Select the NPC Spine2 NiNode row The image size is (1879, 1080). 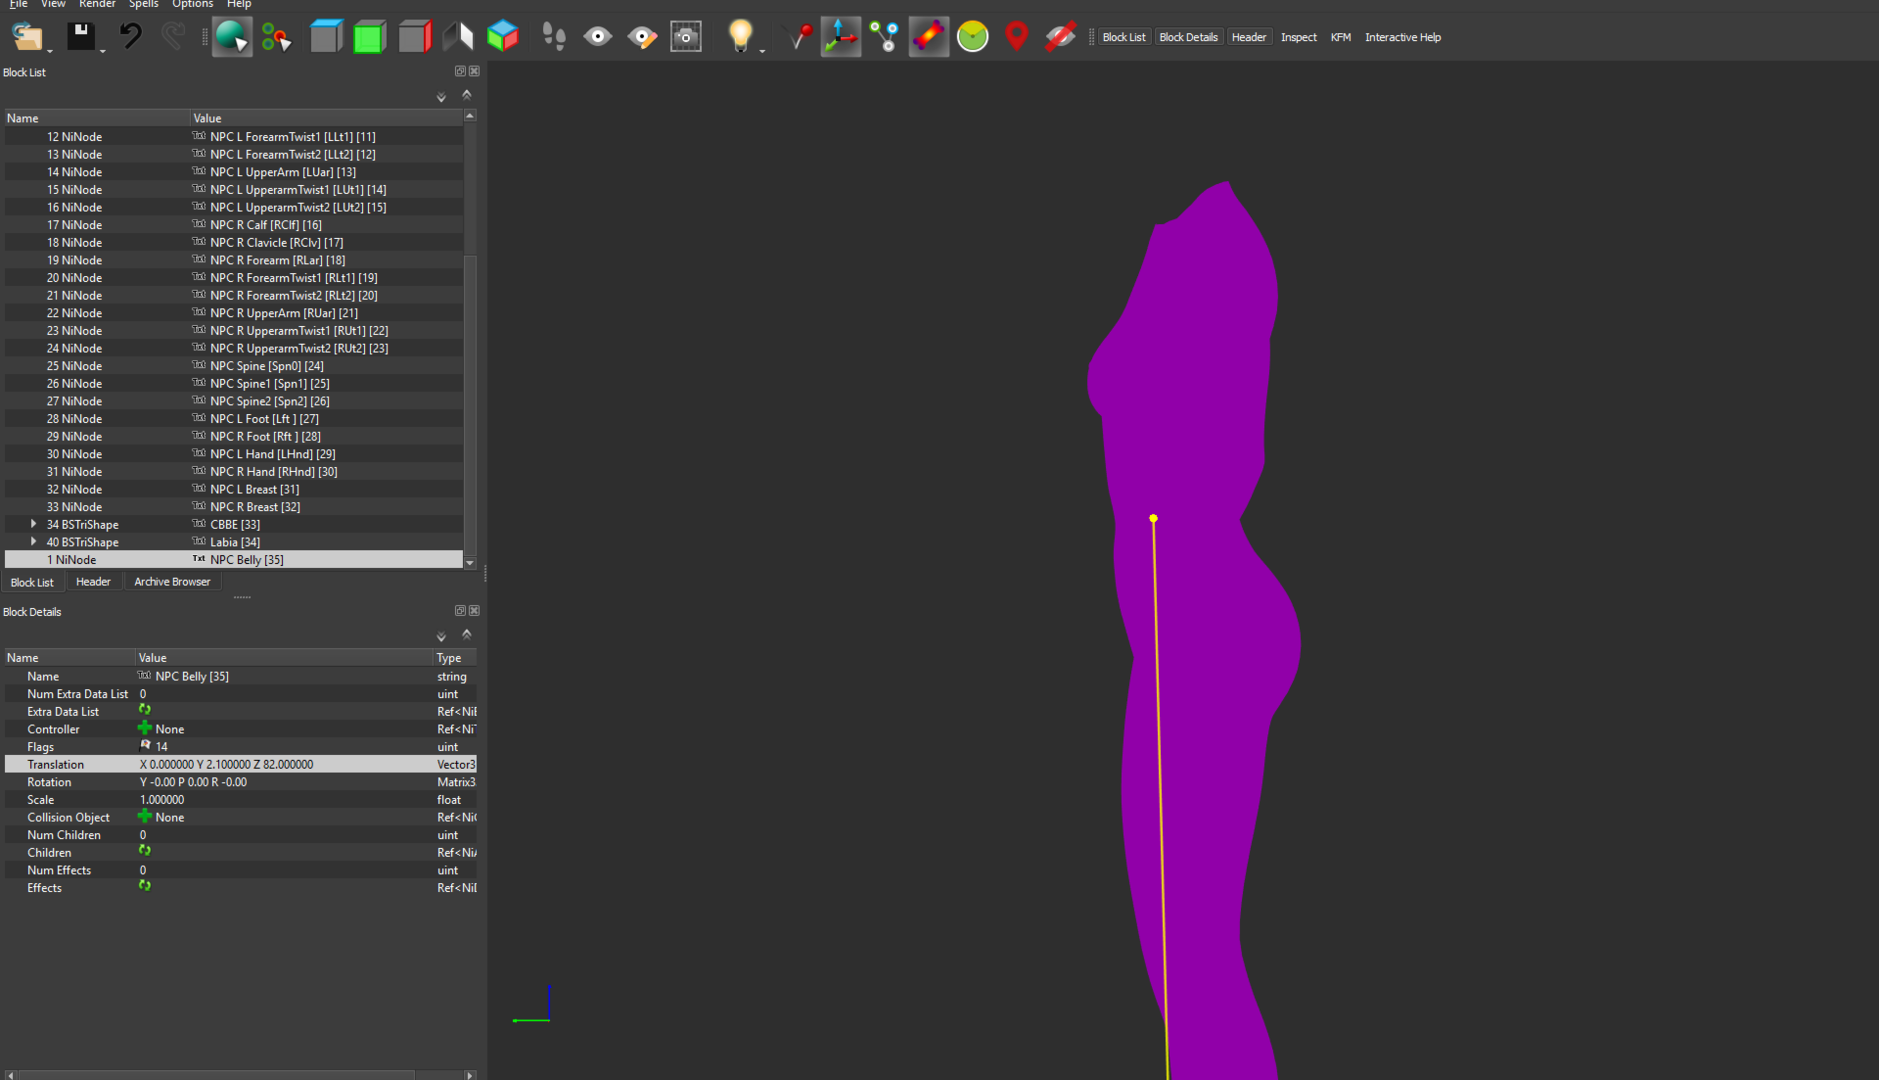(x=269, y=401)
